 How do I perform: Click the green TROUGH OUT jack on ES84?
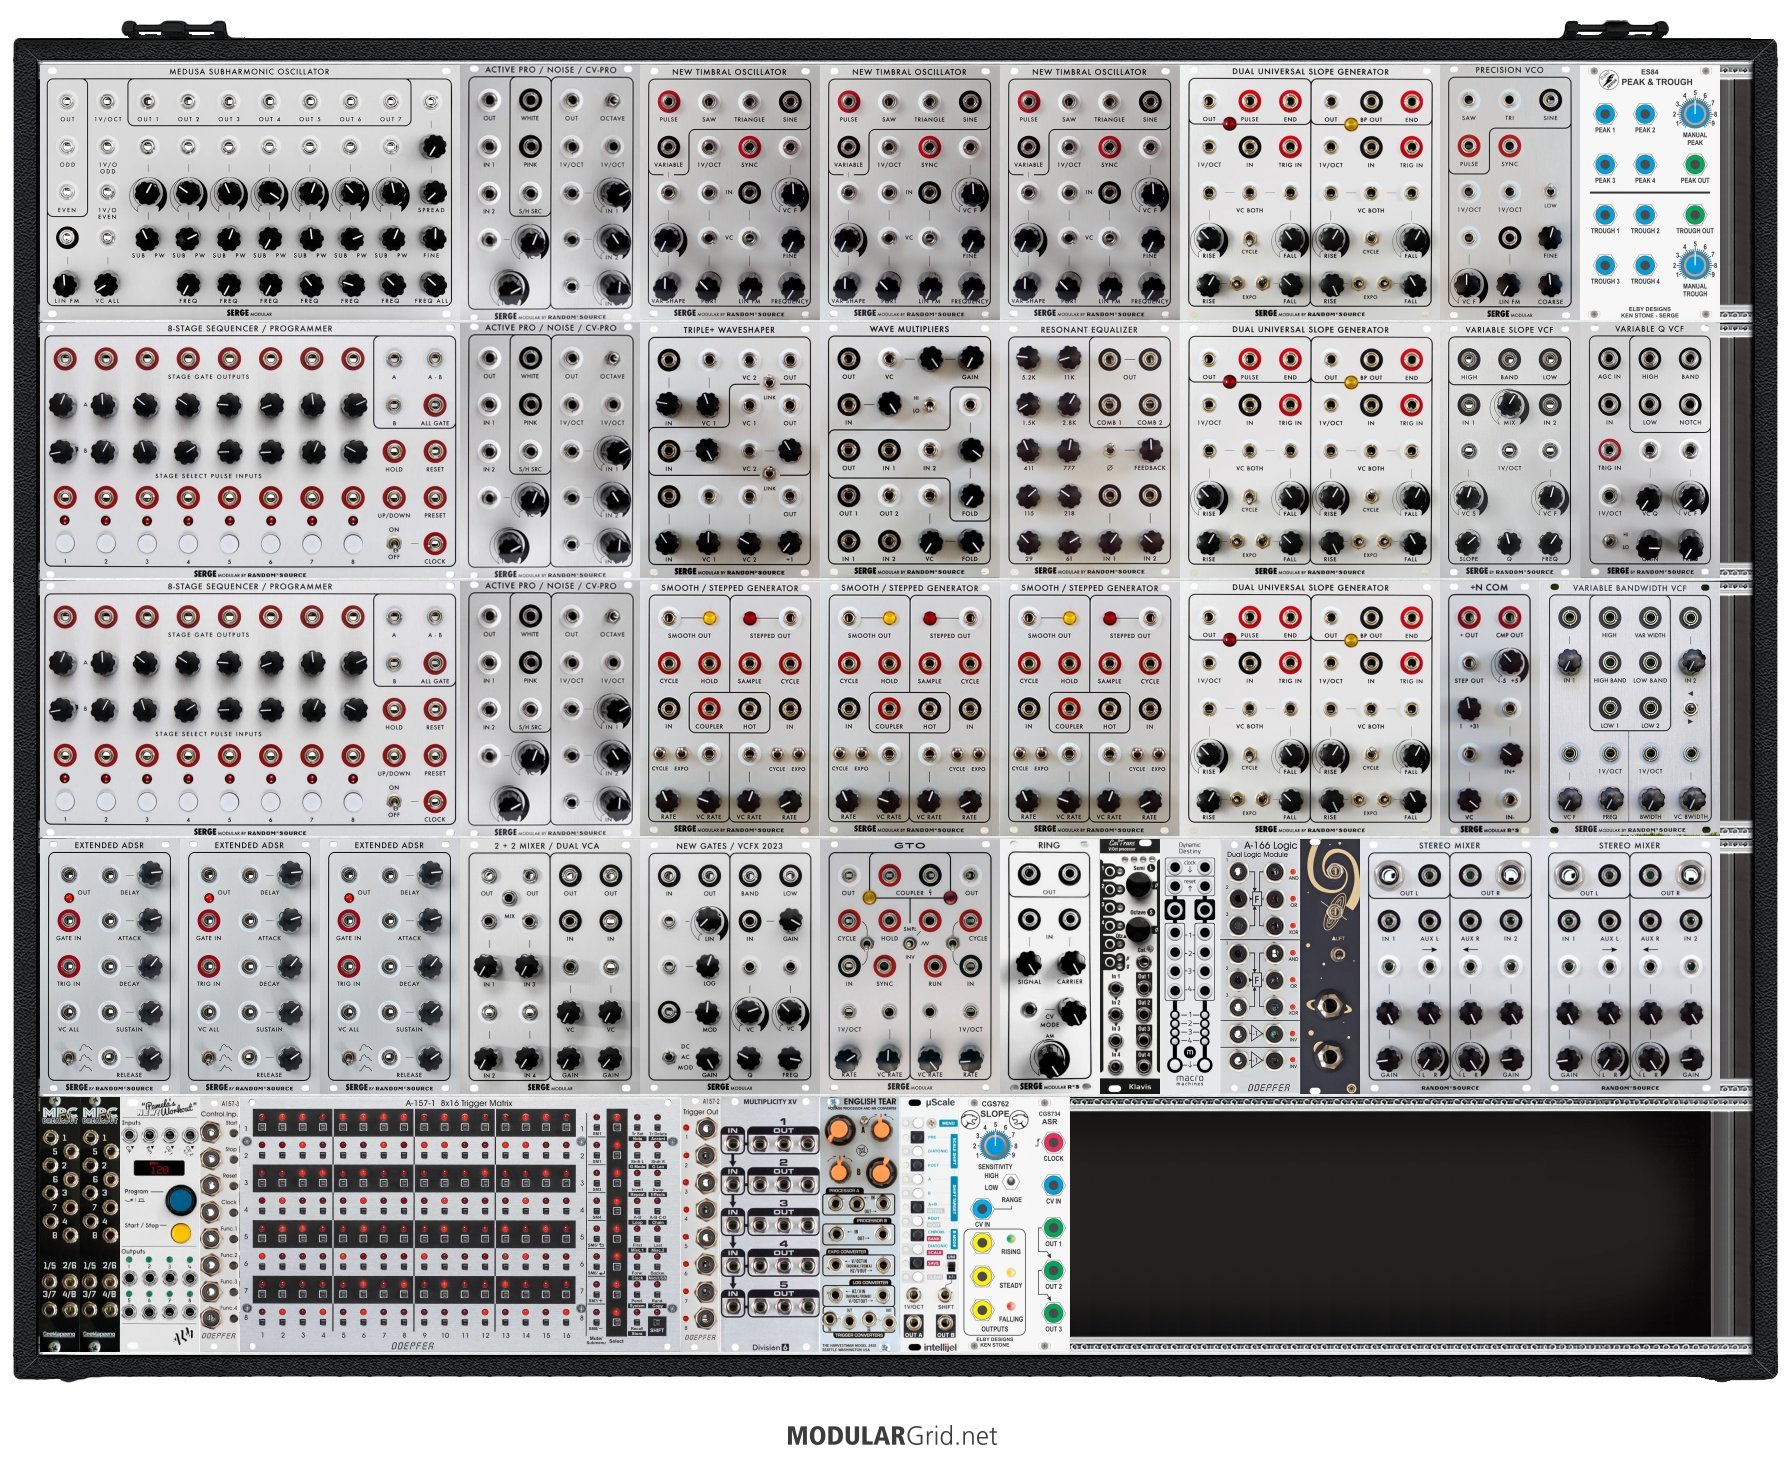tap(1694, 215)
